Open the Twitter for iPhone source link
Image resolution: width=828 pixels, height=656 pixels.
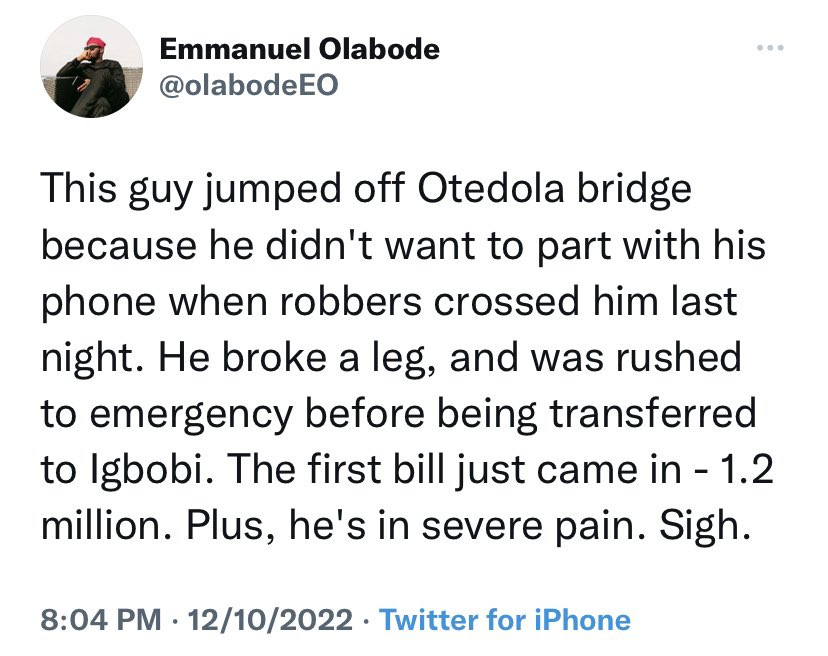pos(505,620)
